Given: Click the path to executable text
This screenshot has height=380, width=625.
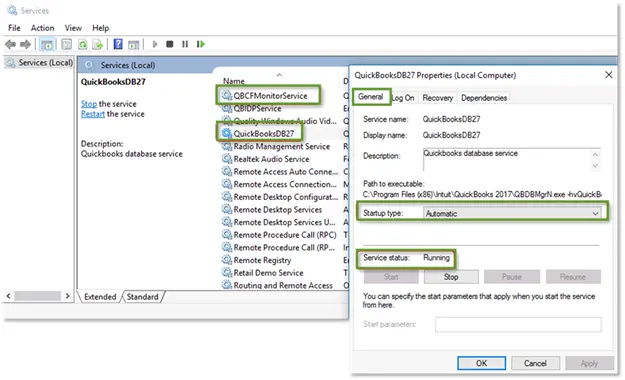Looking at the screenshot, I should click(x=482, y=195).
